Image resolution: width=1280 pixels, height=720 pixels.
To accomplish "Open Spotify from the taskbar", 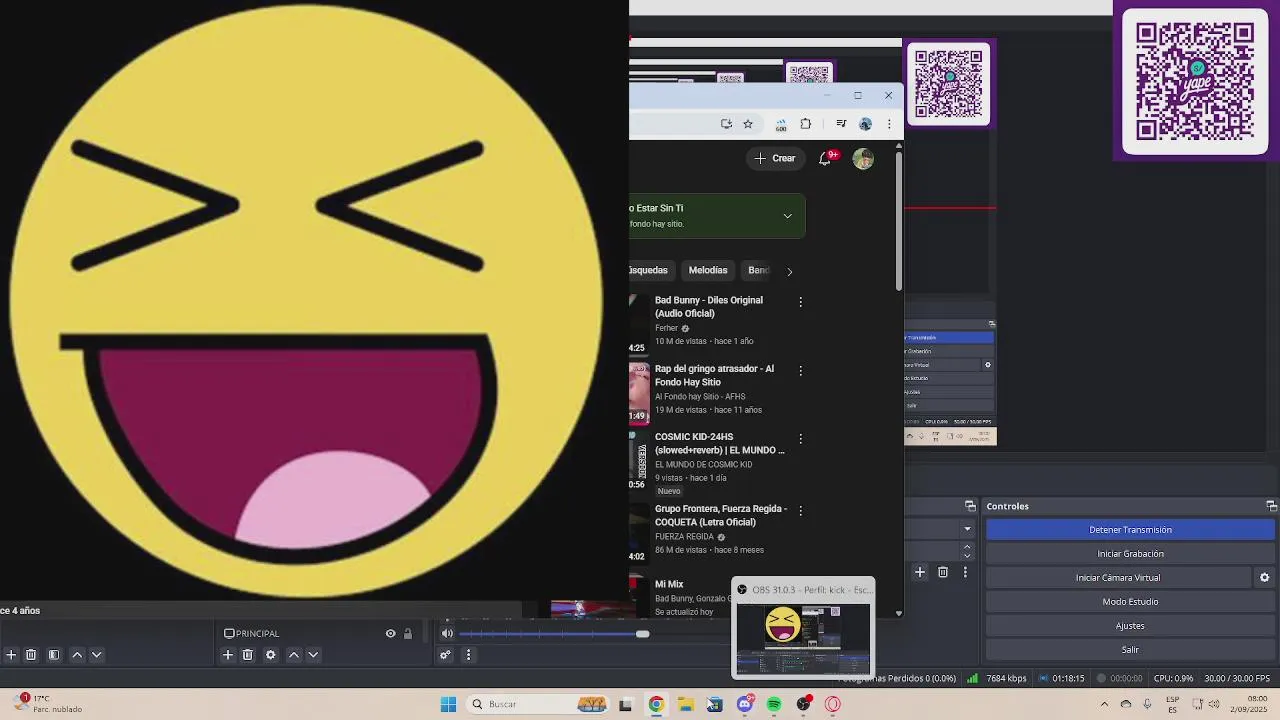I will pos(774,704).
